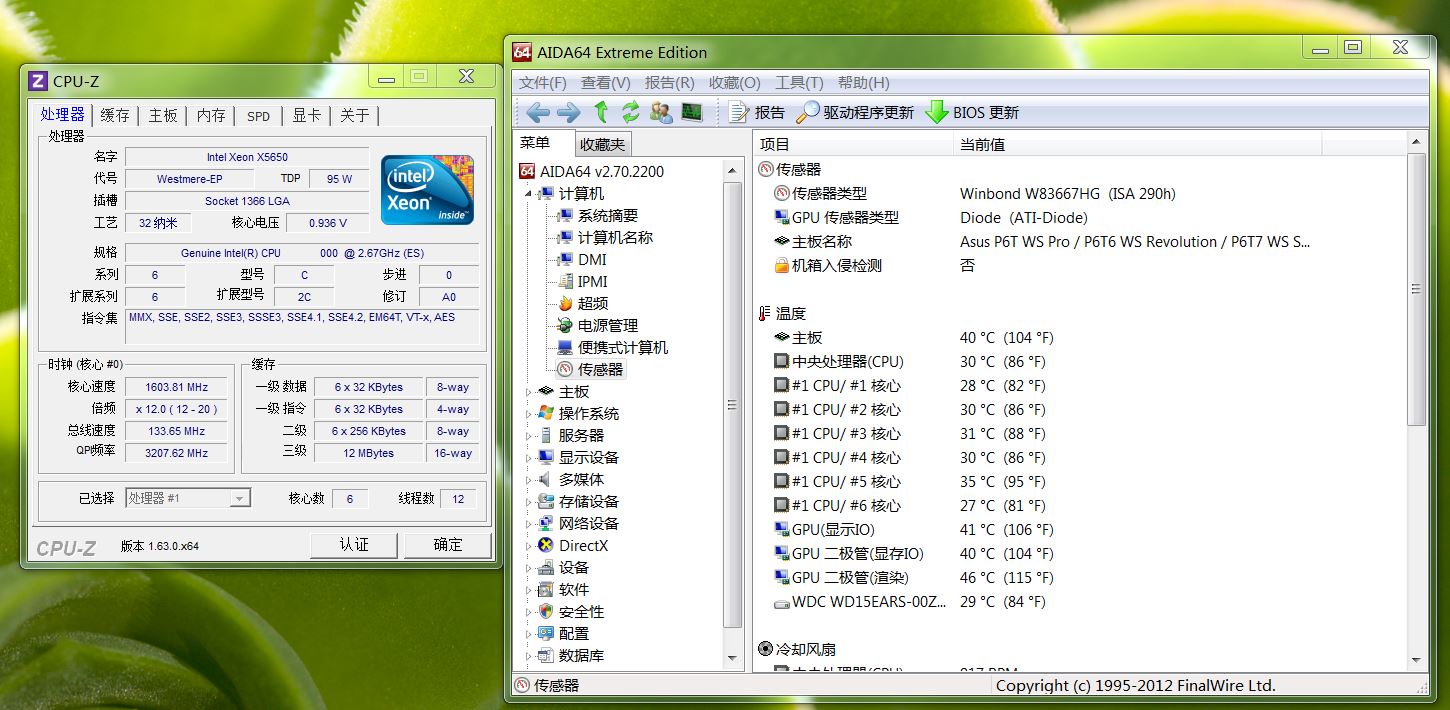Switch to 关于 tab in CPU-Z
The width and height of the screenshot is (1450, 710).
(354, 115)
